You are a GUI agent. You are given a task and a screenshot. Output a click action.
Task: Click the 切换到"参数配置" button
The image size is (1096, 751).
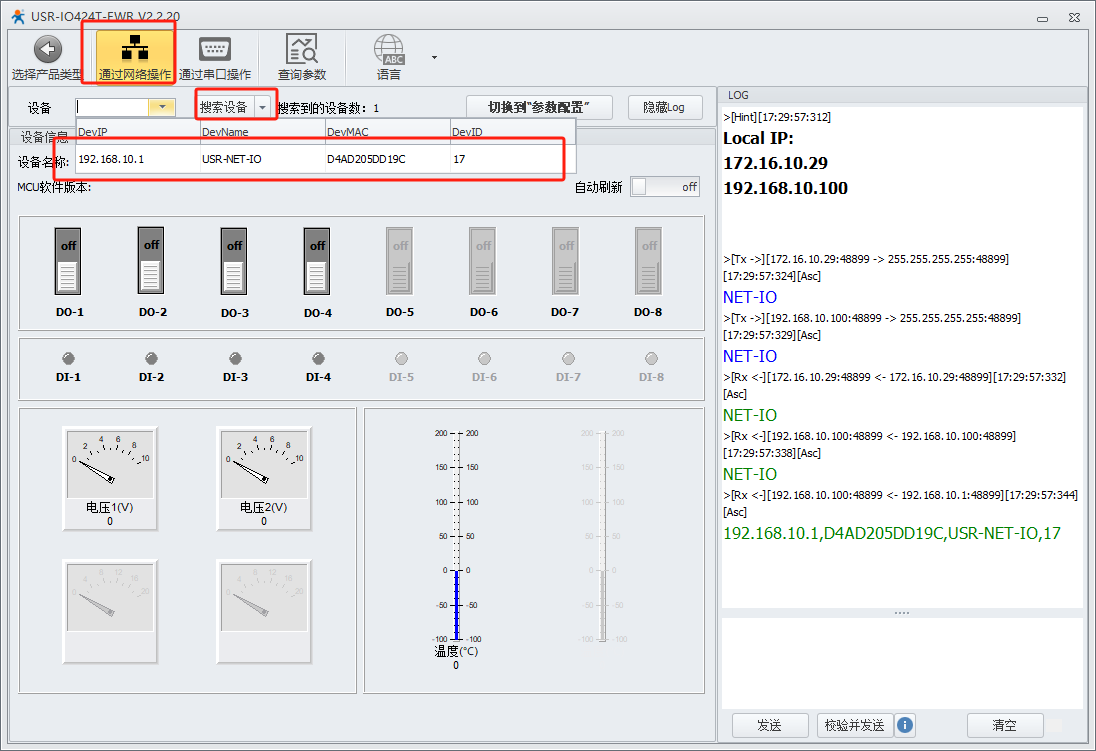[539, 107]
